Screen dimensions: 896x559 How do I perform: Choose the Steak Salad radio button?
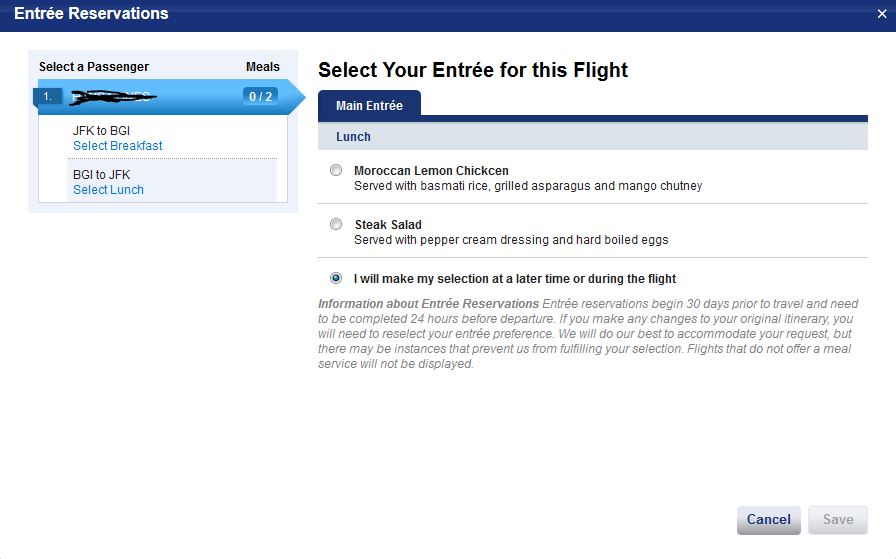(336, 225)
